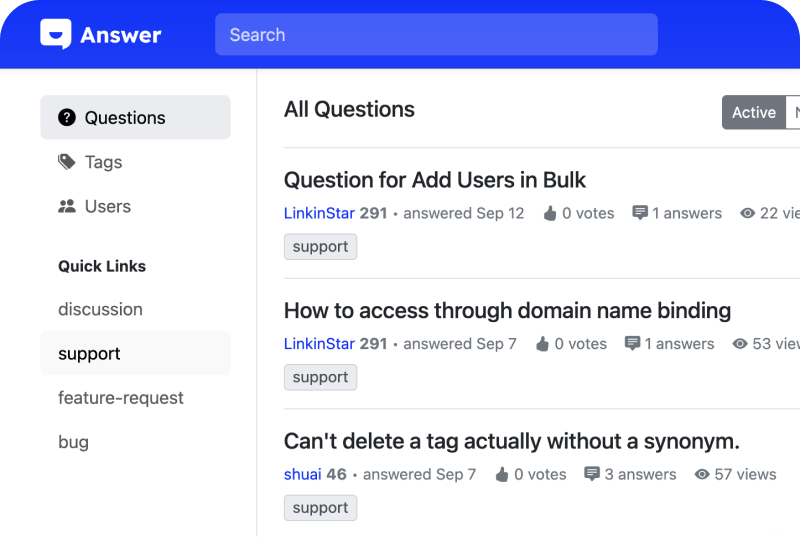This screenshot has height=537, width=800.
Task: Open 'How to access through domain name binding'
Action: 508,311
